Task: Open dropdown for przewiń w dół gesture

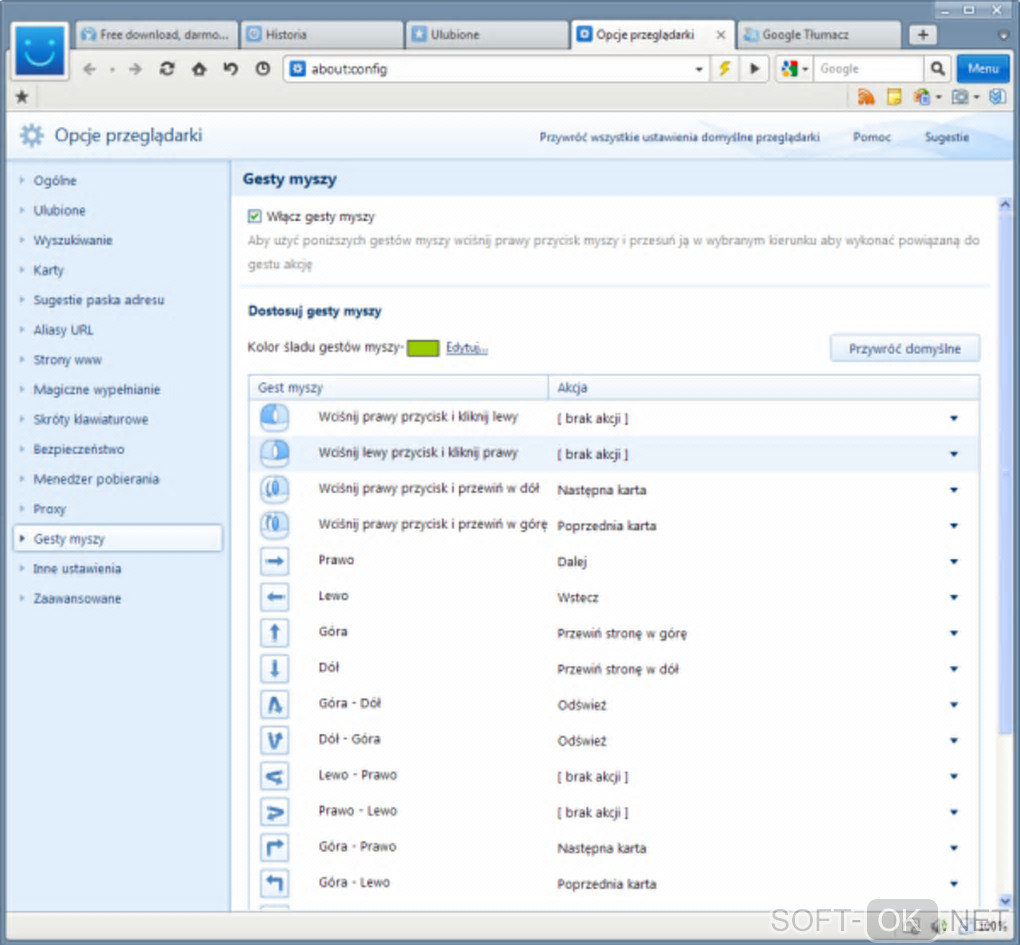Action: pos(954,490)
